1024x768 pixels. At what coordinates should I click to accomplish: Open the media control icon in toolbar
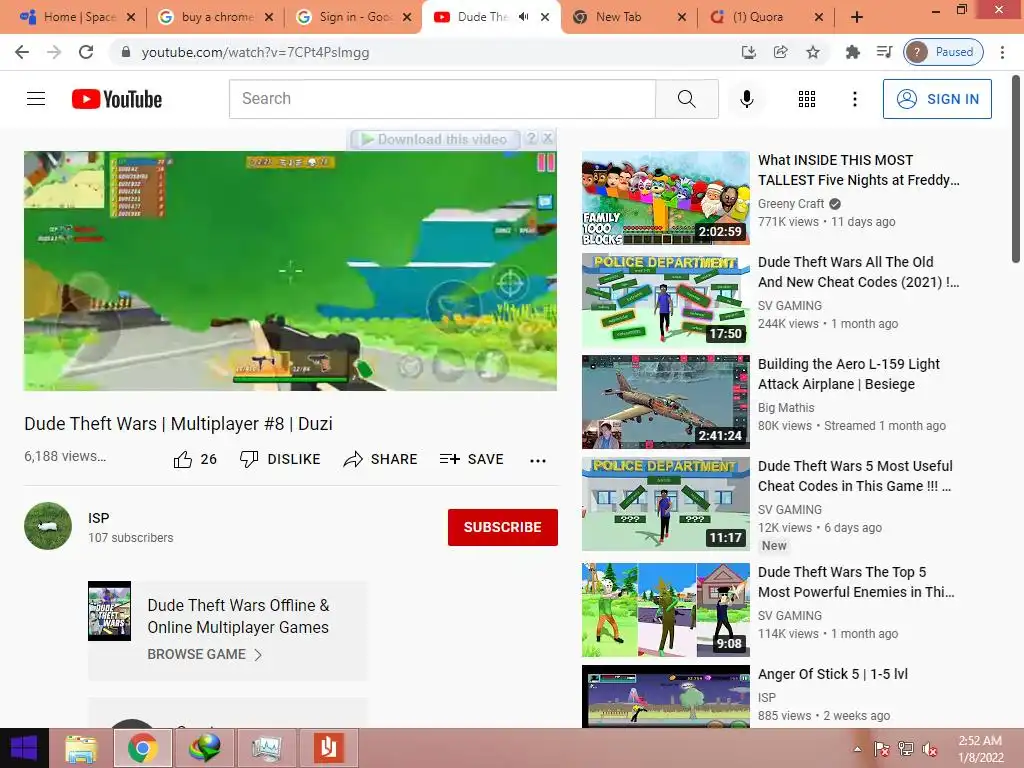(884, 52)
